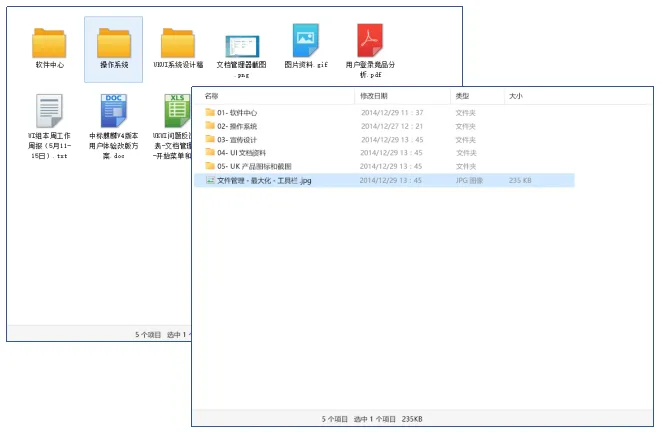Open the 用户登录竞品分析.pdf file icon
662x432 pixels.
(370, 40)
